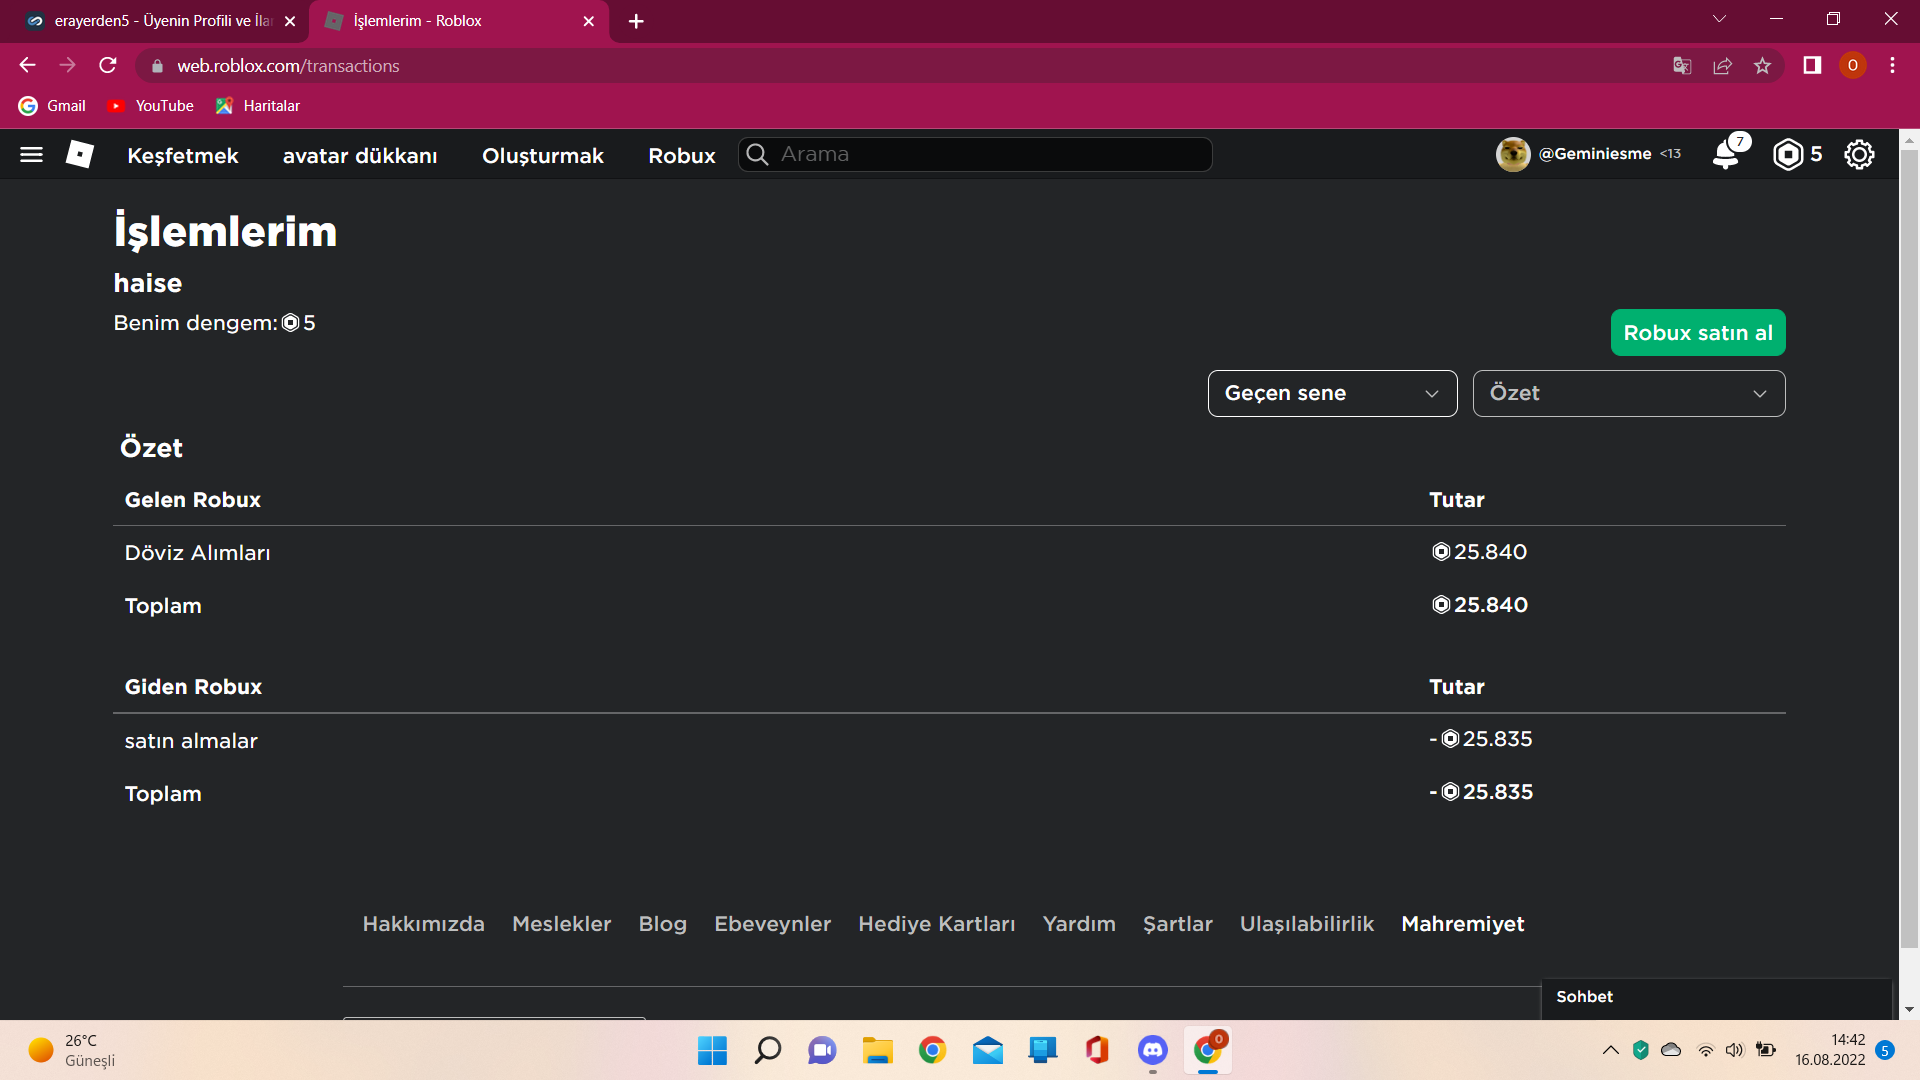Click the Geminiesme profile avatar
The image size is (1920, 1080).
(1513, 154)
